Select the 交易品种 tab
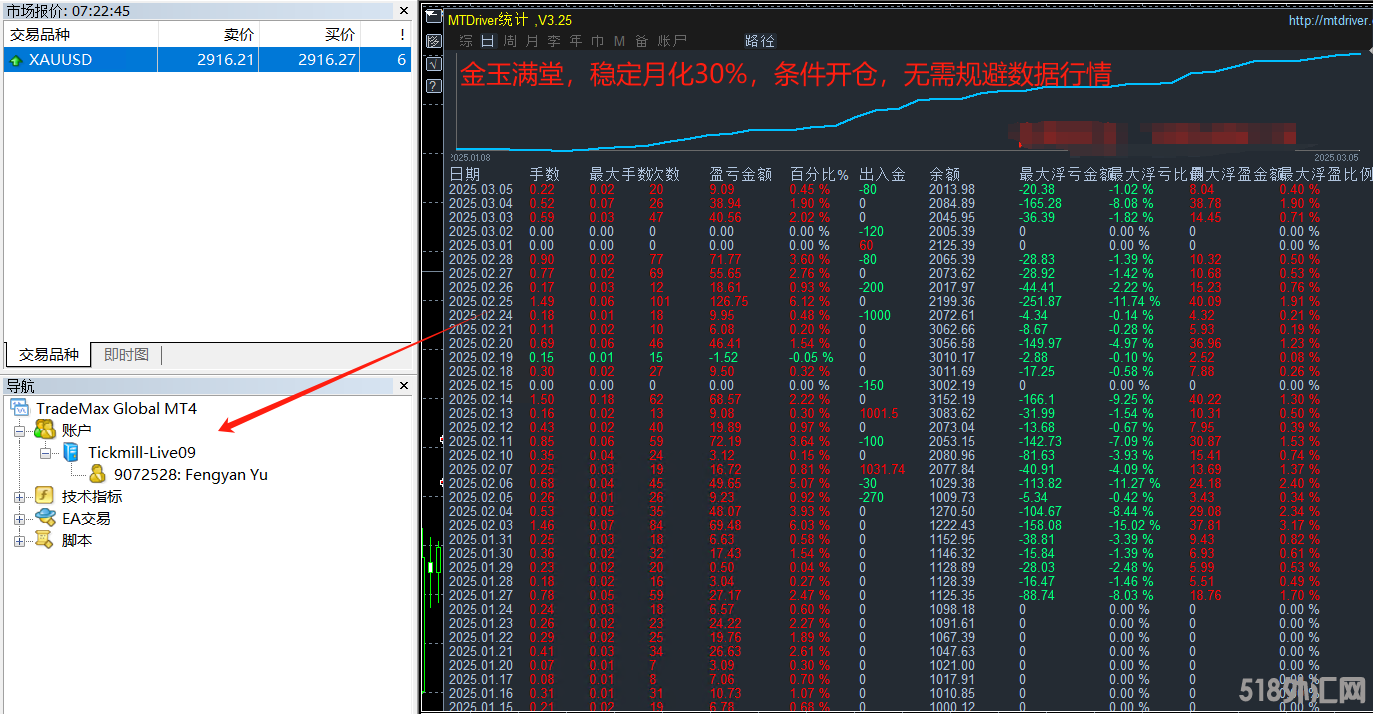This screenshot has width=1373, height=714. pos(48,355)
